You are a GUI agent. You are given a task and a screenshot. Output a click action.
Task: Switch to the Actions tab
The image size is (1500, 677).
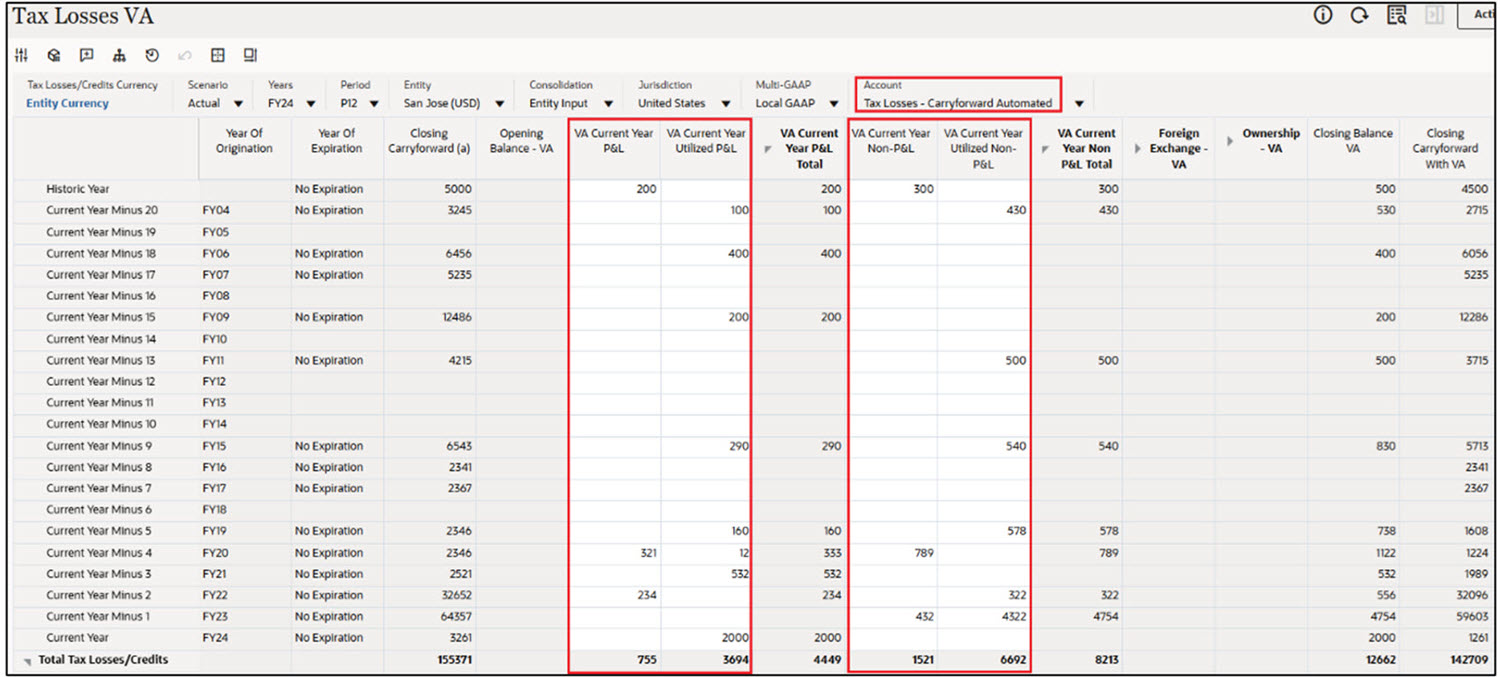tap(1485, 15)
